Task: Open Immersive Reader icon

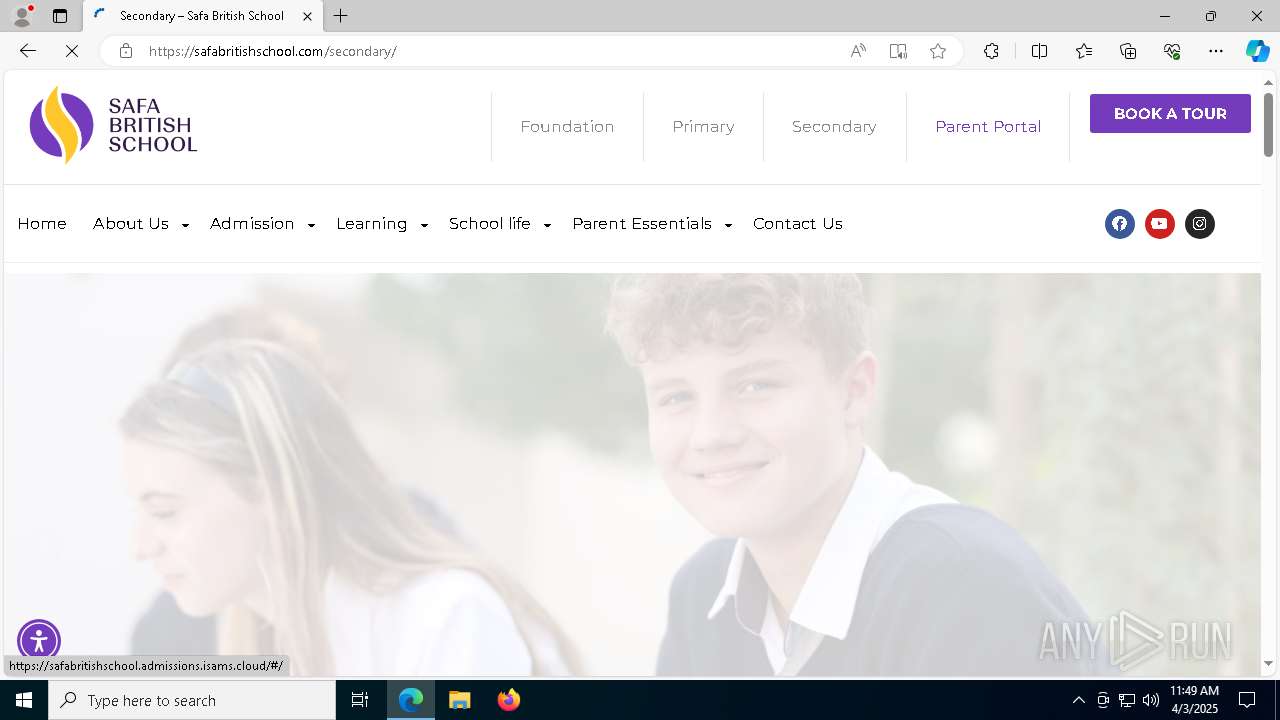Action: coord(898,51)
